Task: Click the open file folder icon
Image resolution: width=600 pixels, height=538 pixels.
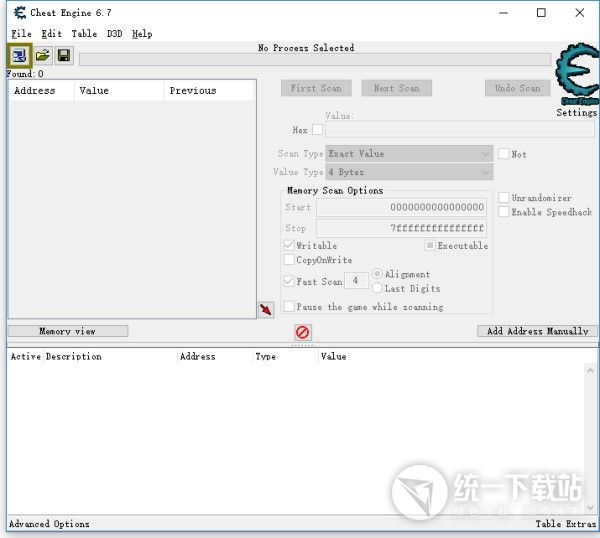Action: (x=42, y=56)
